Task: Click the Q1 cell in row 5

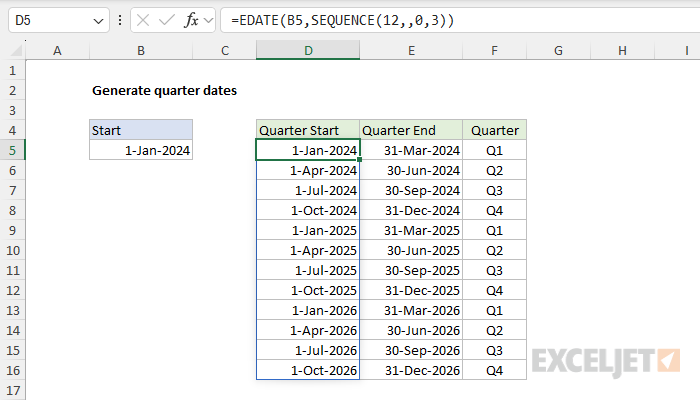Action: coord(495,150)
